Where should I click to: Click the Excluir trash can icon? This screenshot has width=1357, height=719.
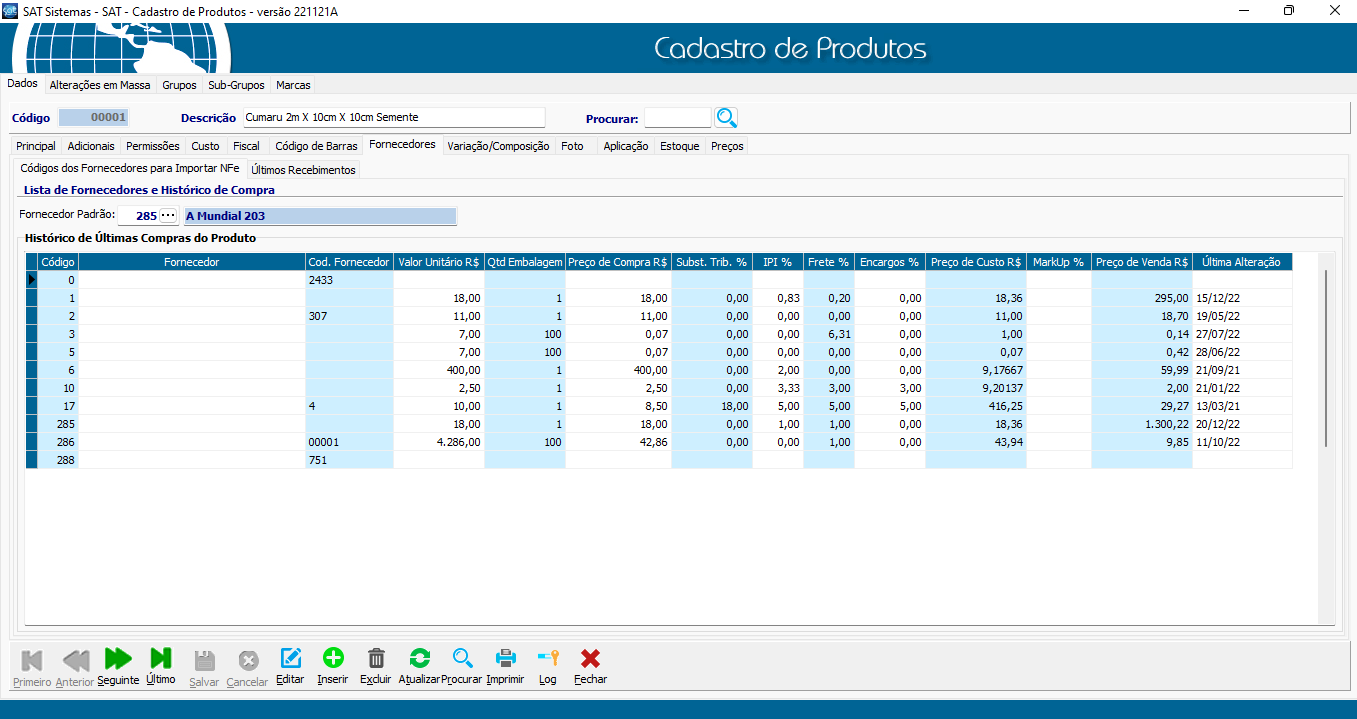(376, 659)
